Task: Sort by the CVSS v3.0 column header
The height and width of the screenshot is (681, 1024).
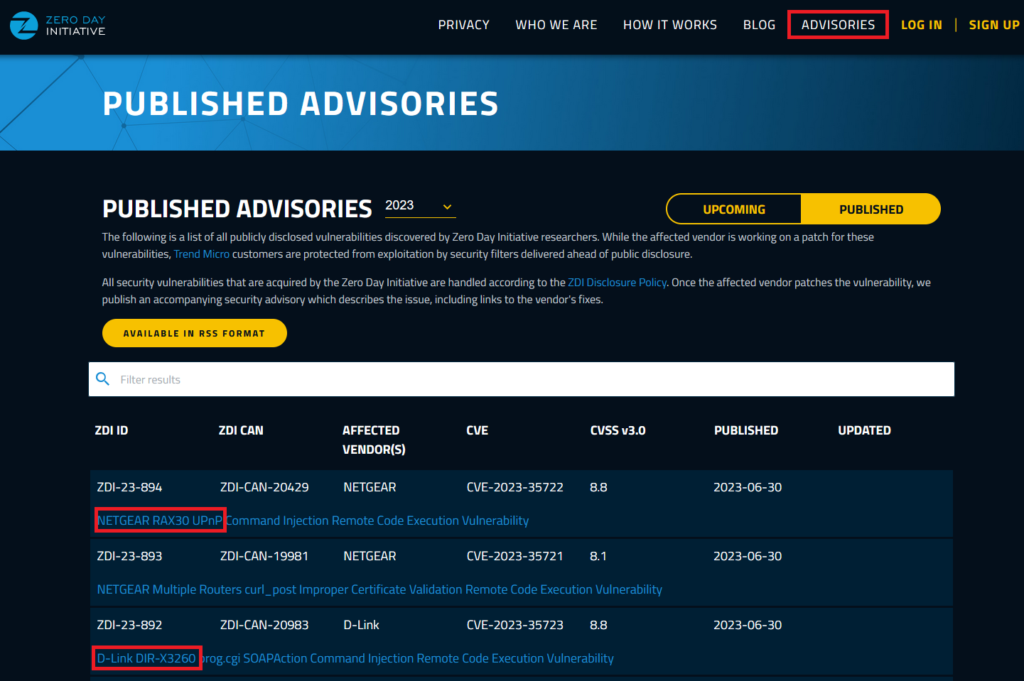Action: (618, 430)
